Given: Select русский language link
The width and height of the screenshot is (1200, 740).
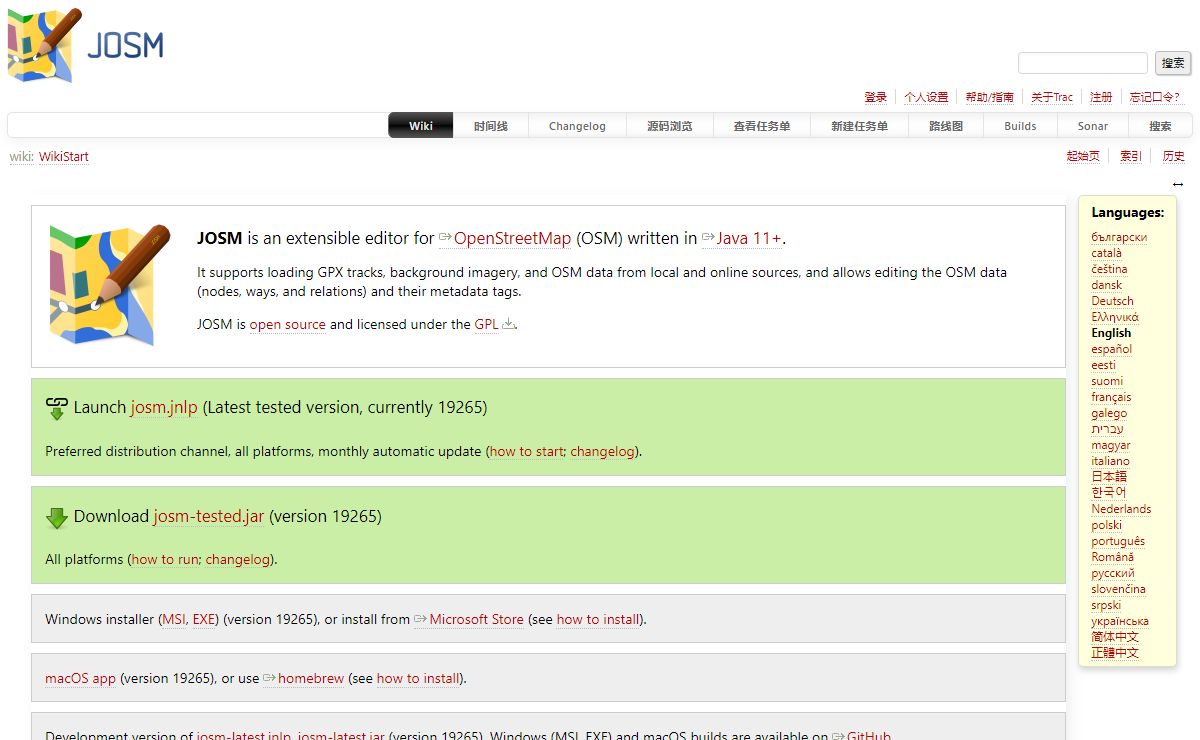Looking at the screenshot, I should click(x=1113, y=573).
